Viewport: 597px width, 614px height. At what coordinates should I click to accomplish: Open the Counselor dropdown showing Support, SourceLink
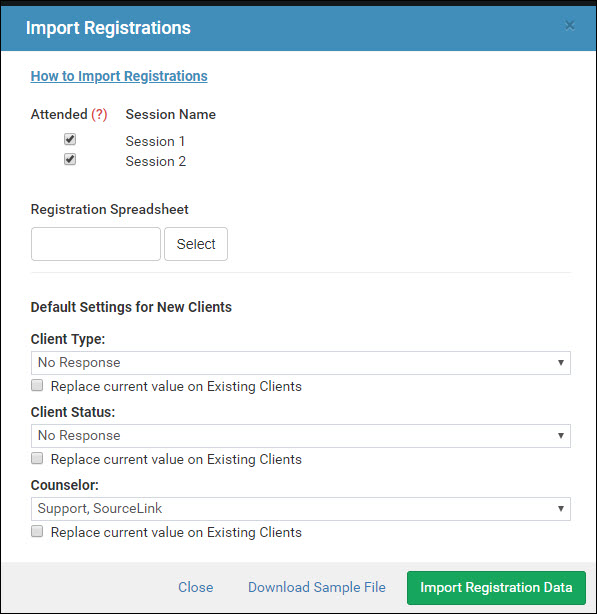point(301,509)
